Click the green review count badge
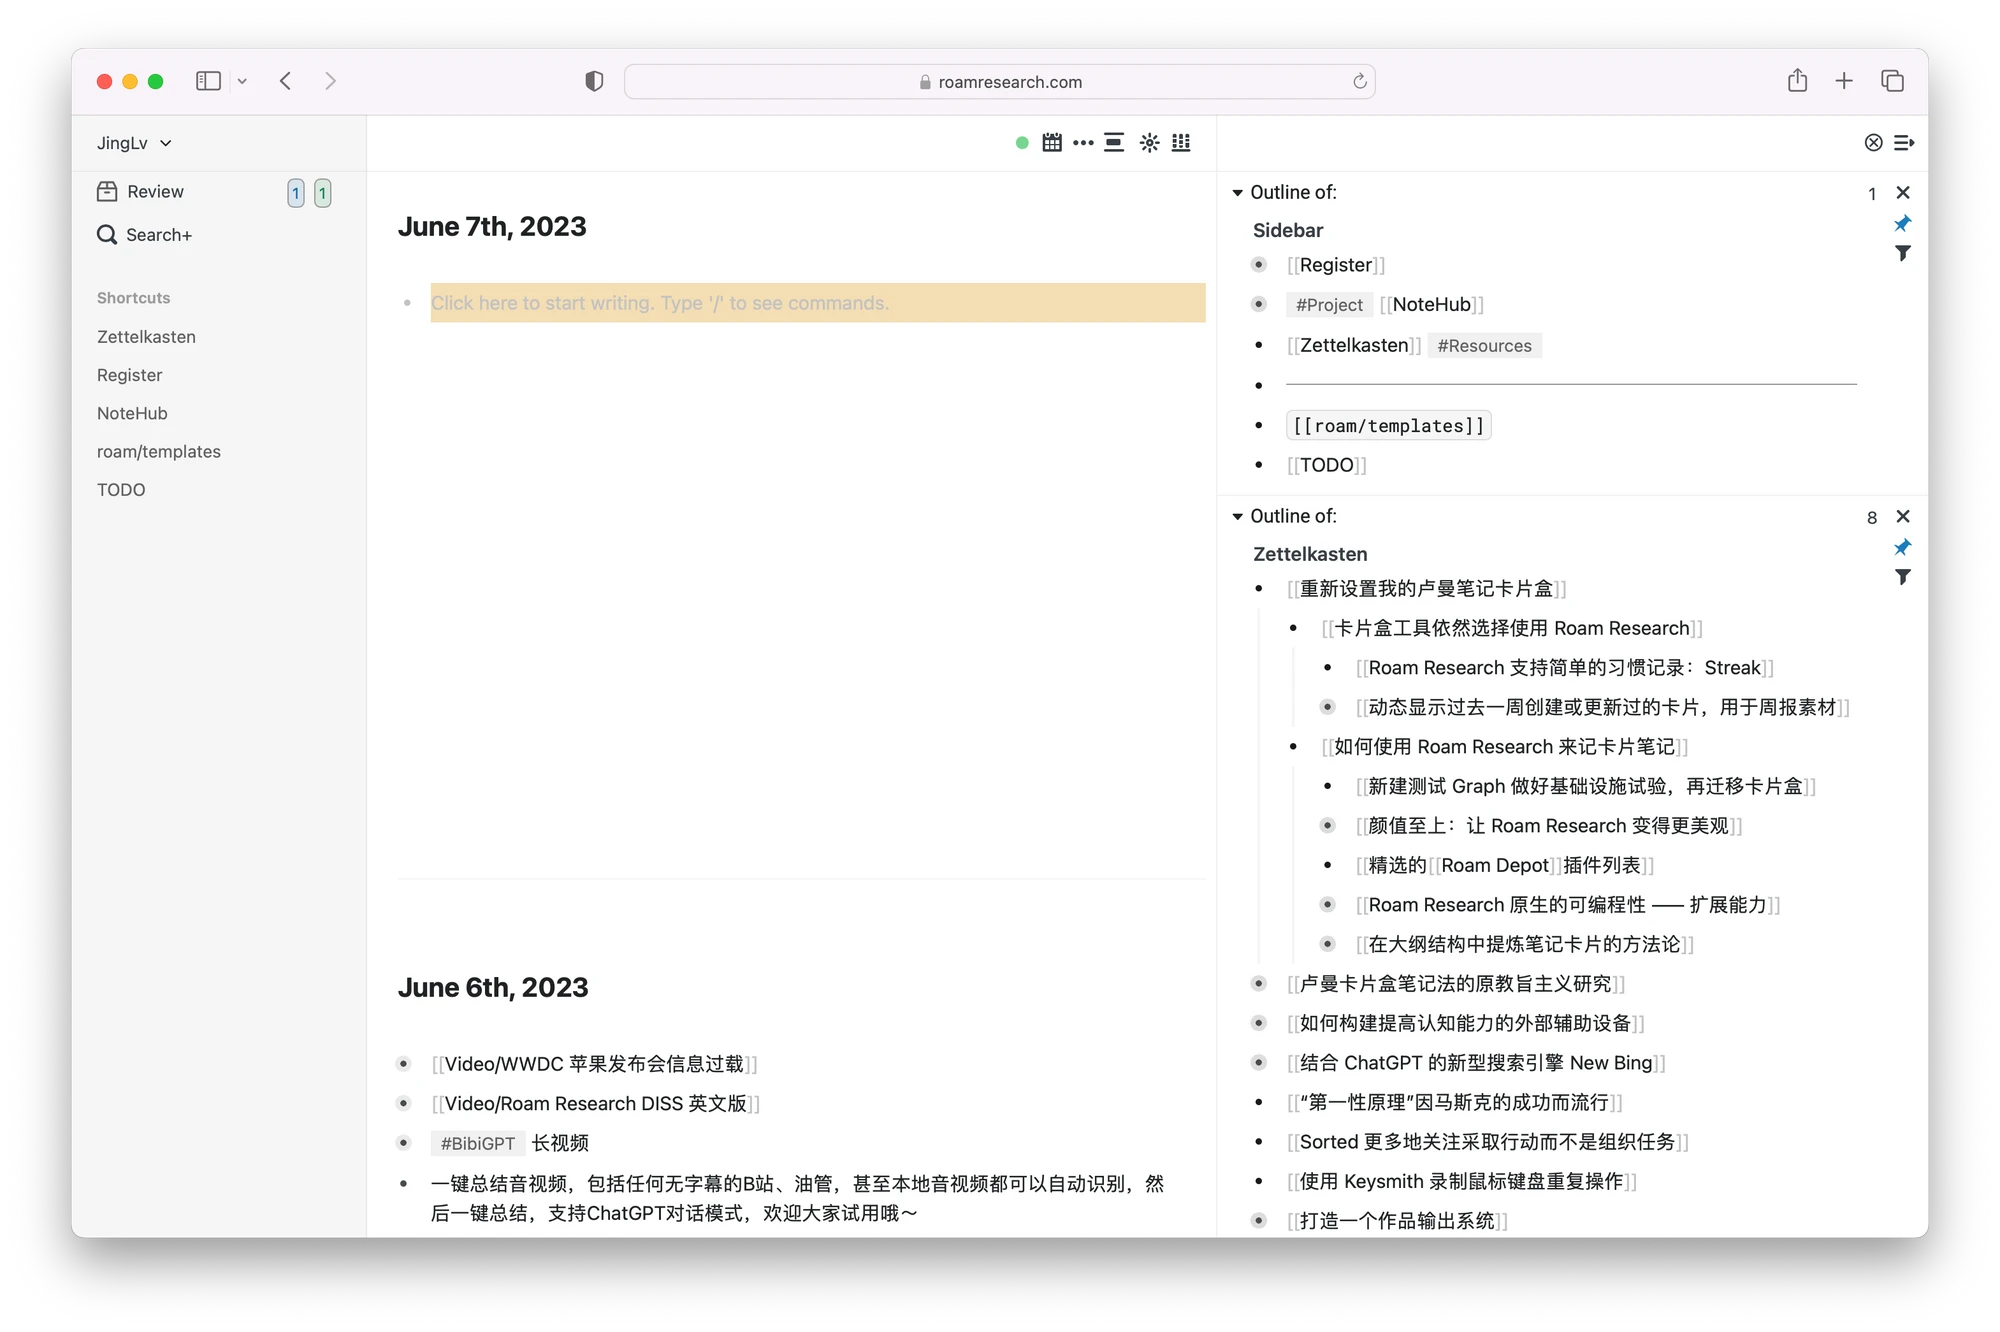Viewport: 2000px width, 1332px height. (322, 193)
